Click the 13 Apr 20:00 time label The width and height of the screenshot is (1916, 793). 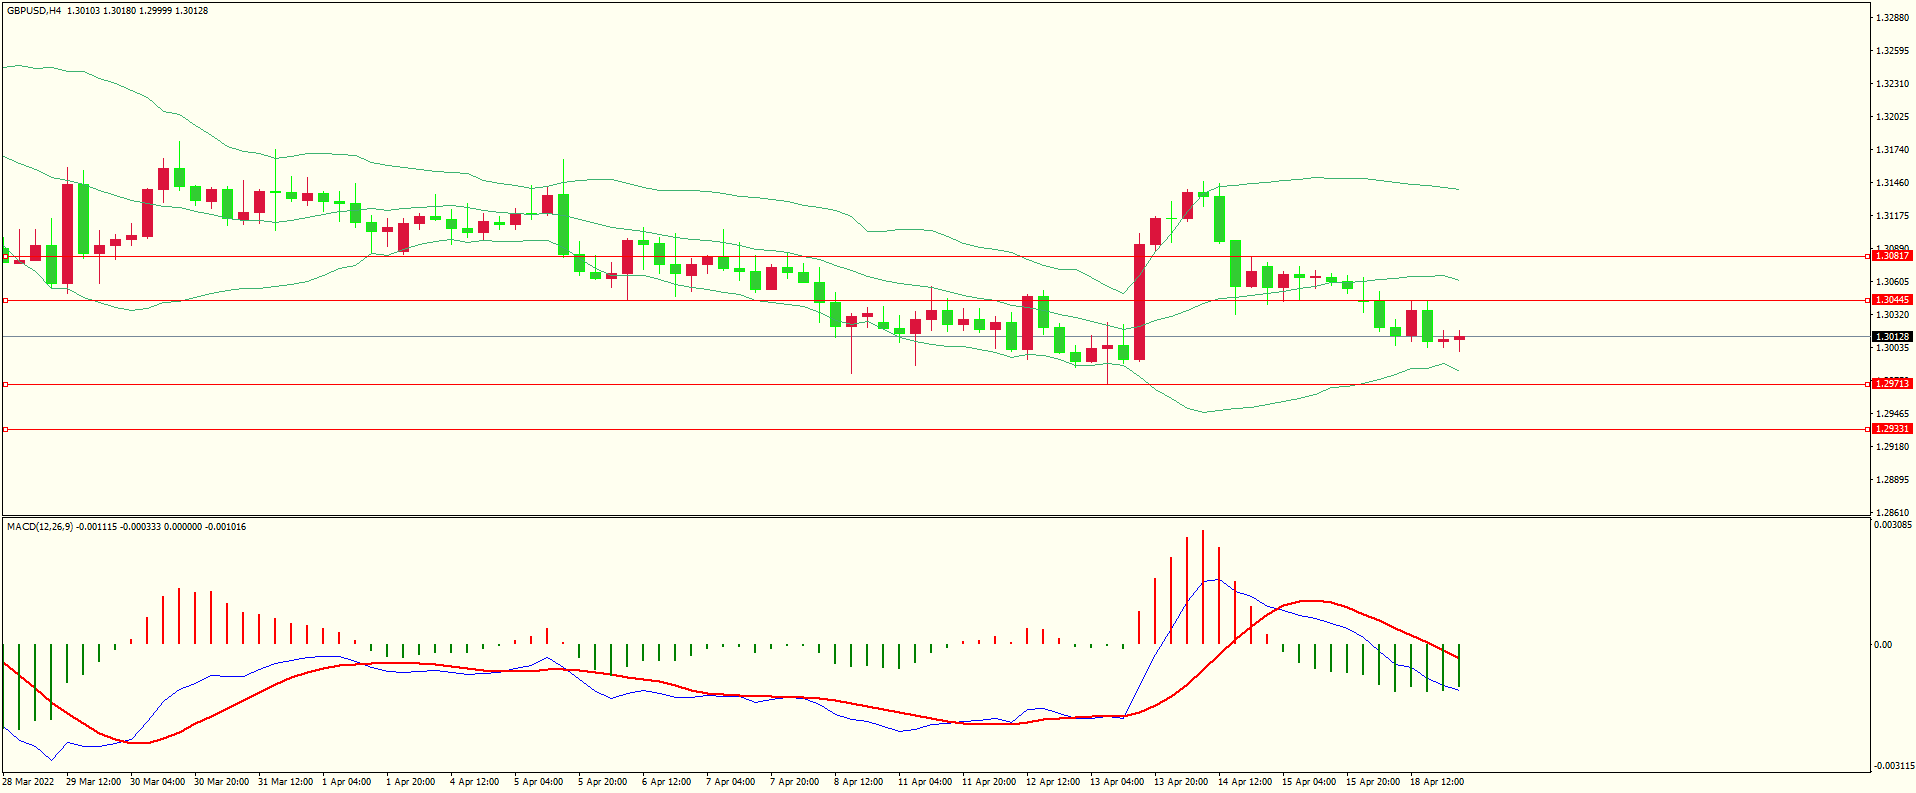tap(1181, 782)
